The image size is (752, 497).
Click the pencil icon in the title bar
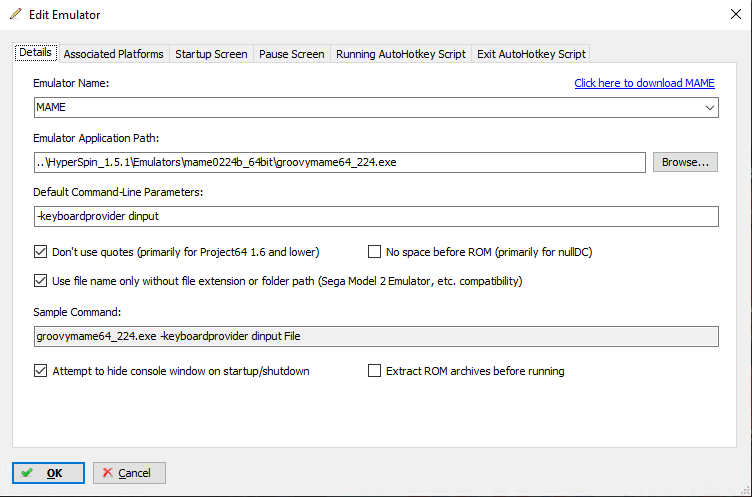[15, 14]
